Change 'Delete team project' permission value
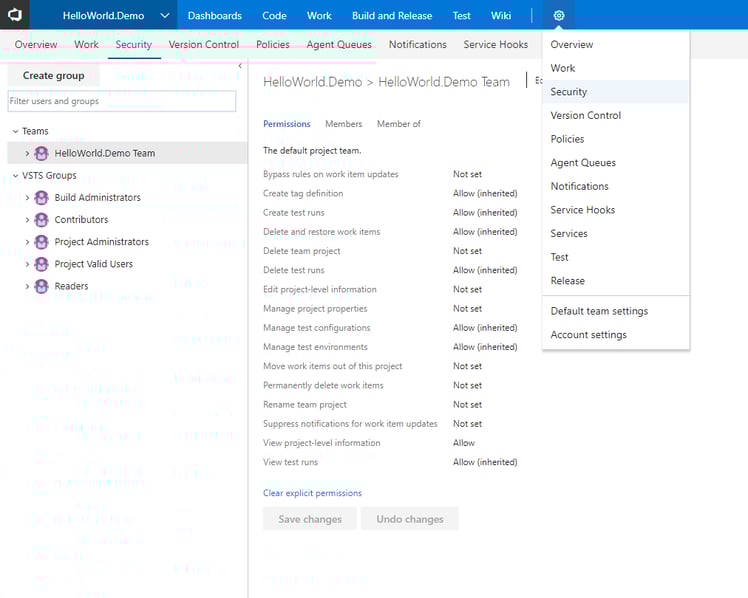Viewport: 748px width, 598px height. tap(468, 251)
